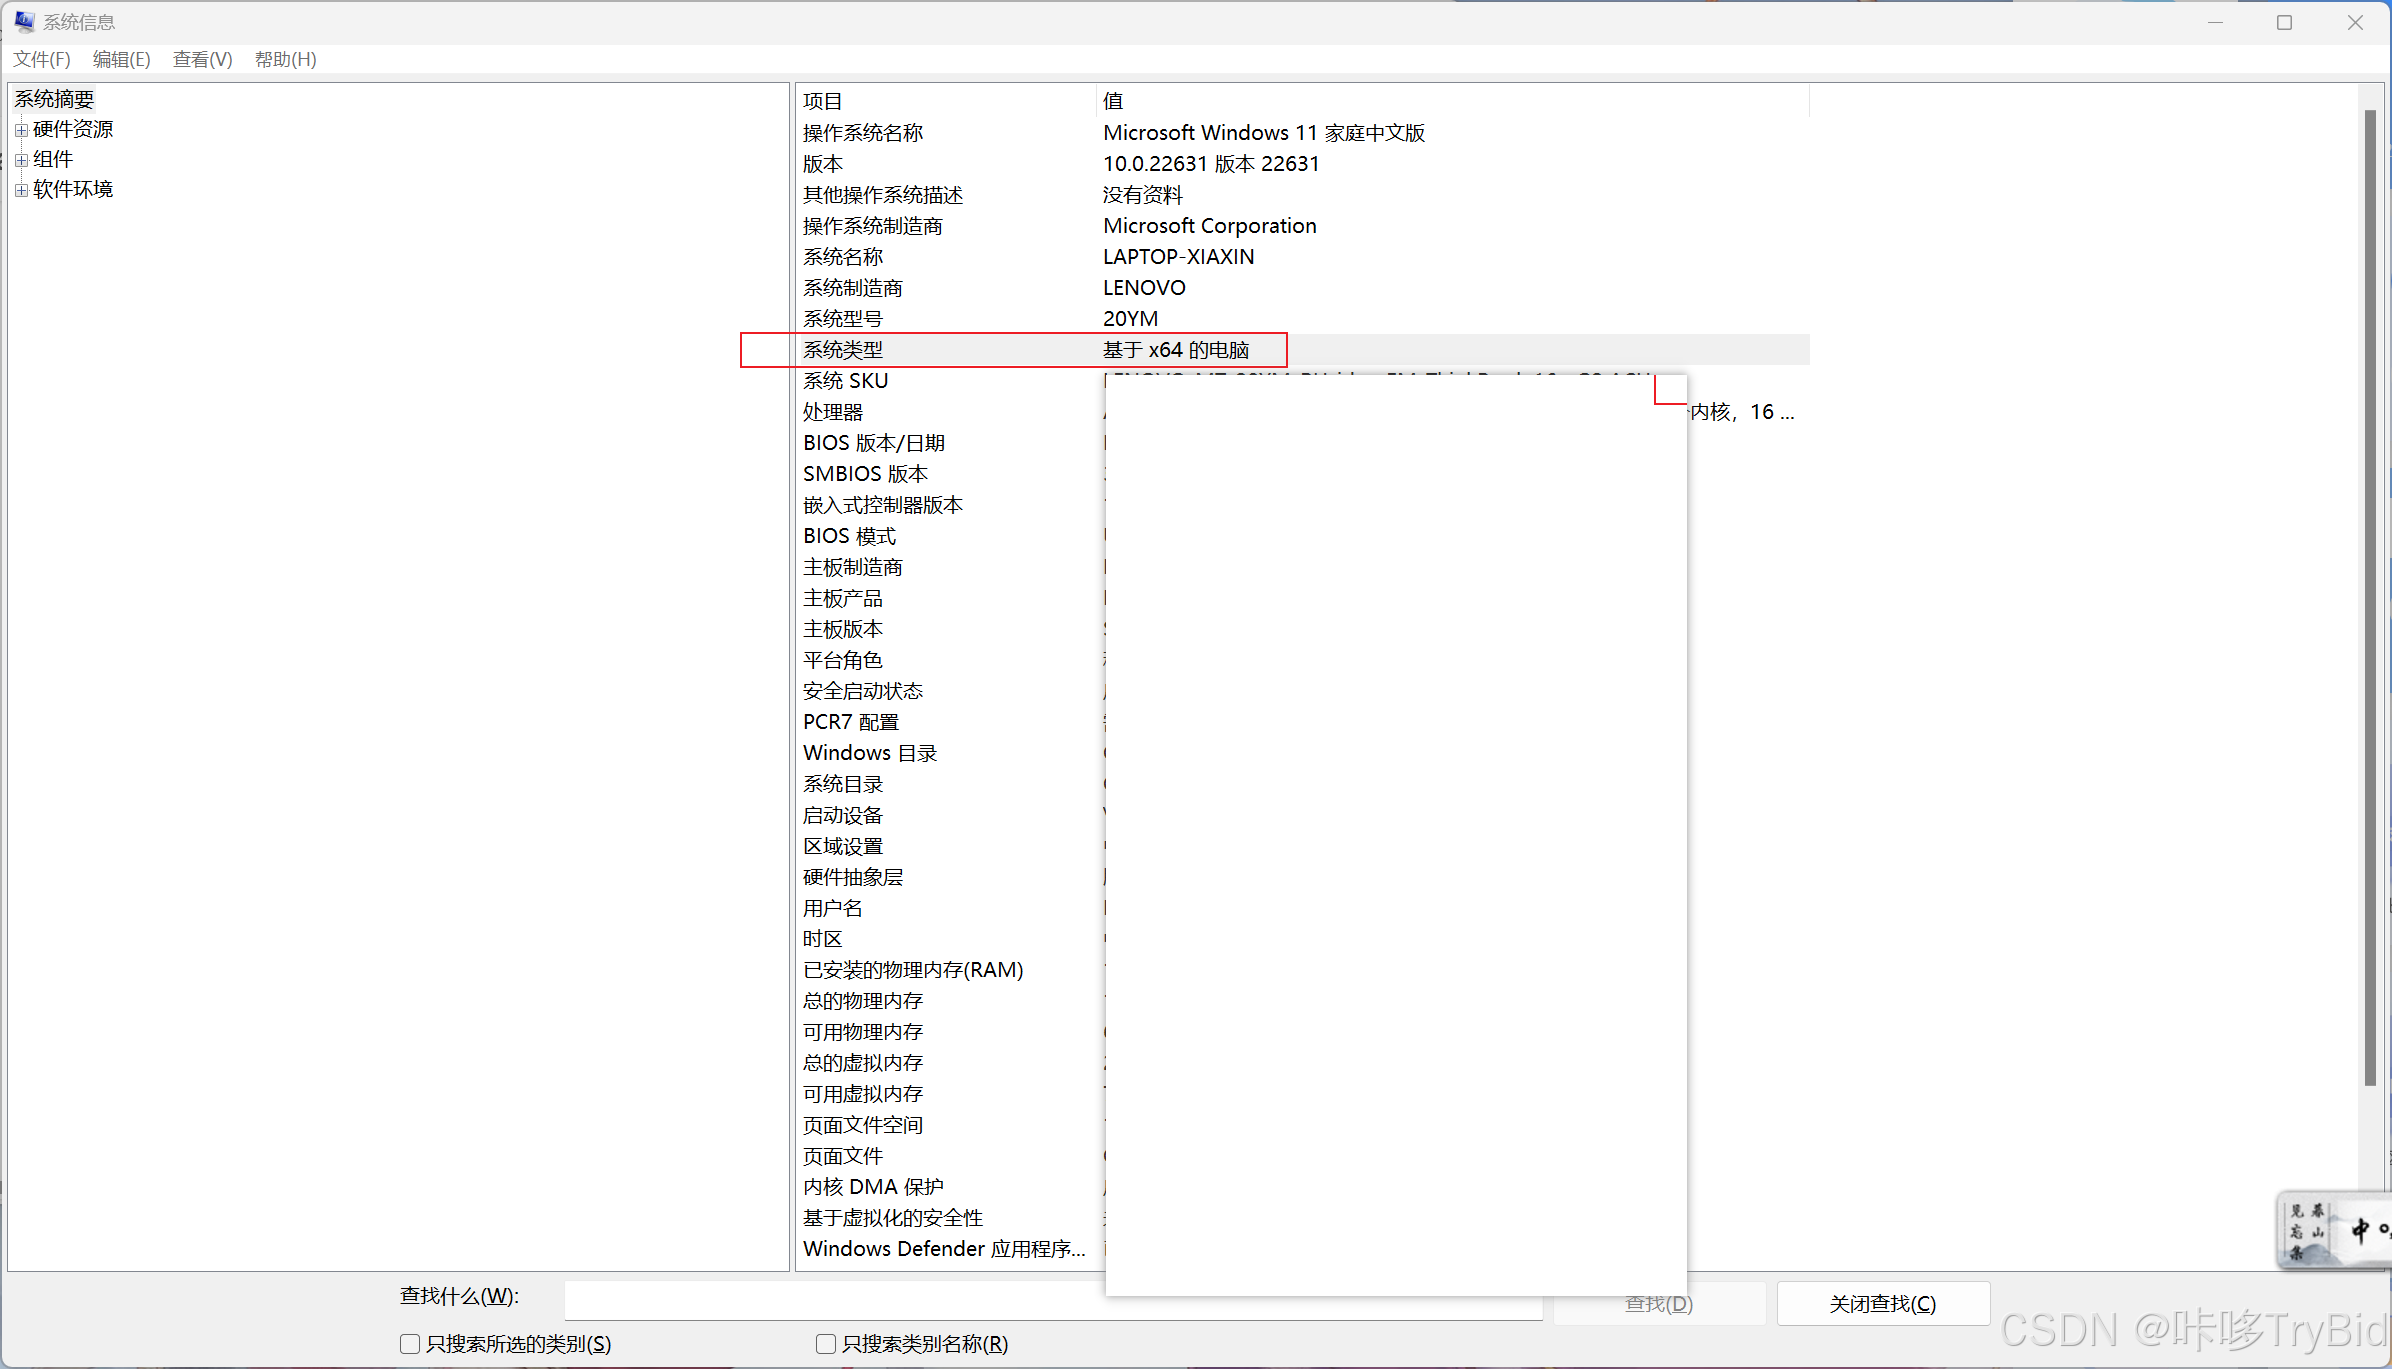Screen dimensions: 2392x1369
Task: Select the 区域设置 row
Action: point(950,846)
